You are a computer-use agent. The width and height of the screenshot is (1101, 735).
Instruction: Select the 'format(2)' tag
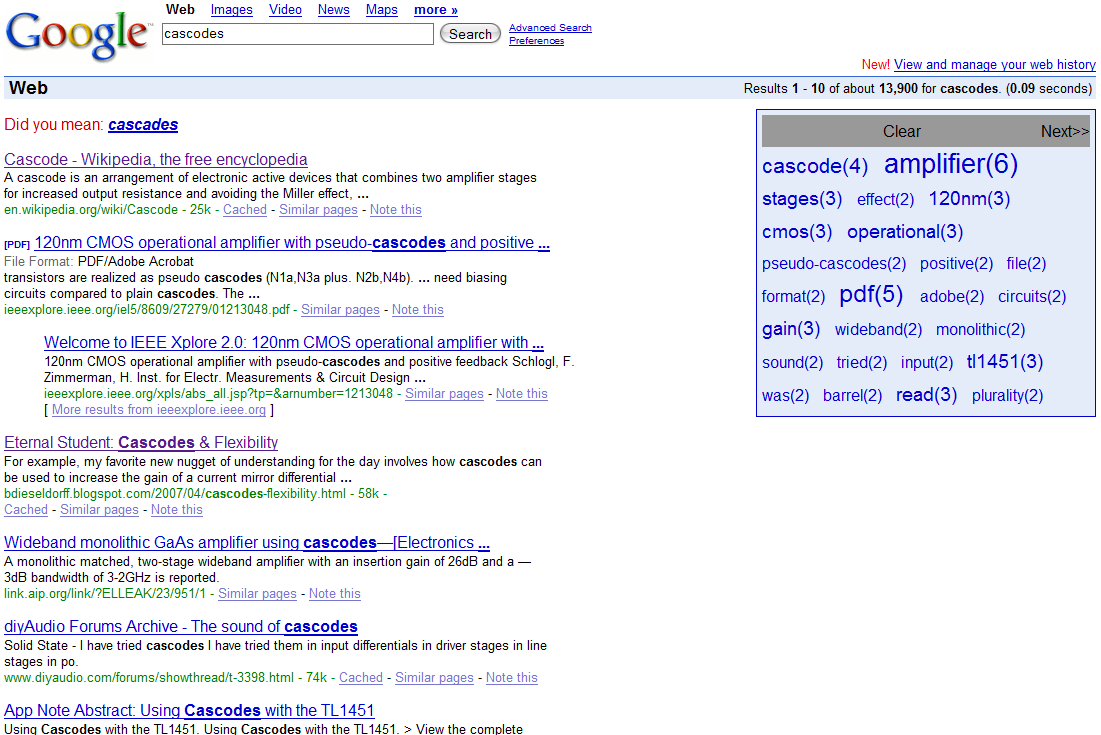[793, 297]
